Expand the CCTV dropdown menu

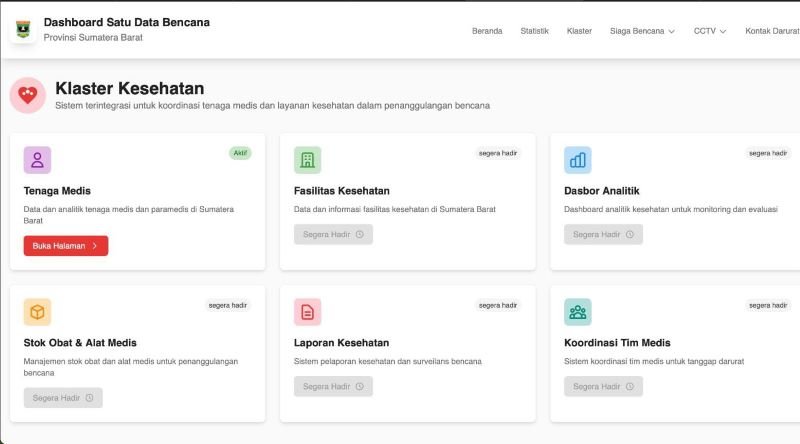coord(709,31)
